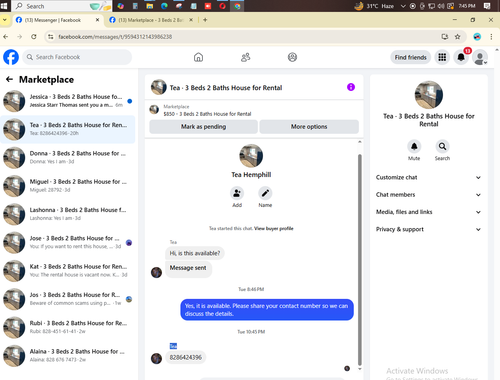
Task: Bookmark this page star icon
Action: 458,37
